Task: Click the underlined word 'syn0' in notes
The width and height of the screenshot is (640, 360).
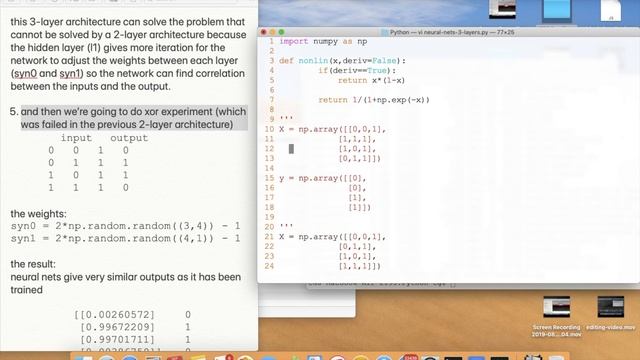Action: (25, 73)
